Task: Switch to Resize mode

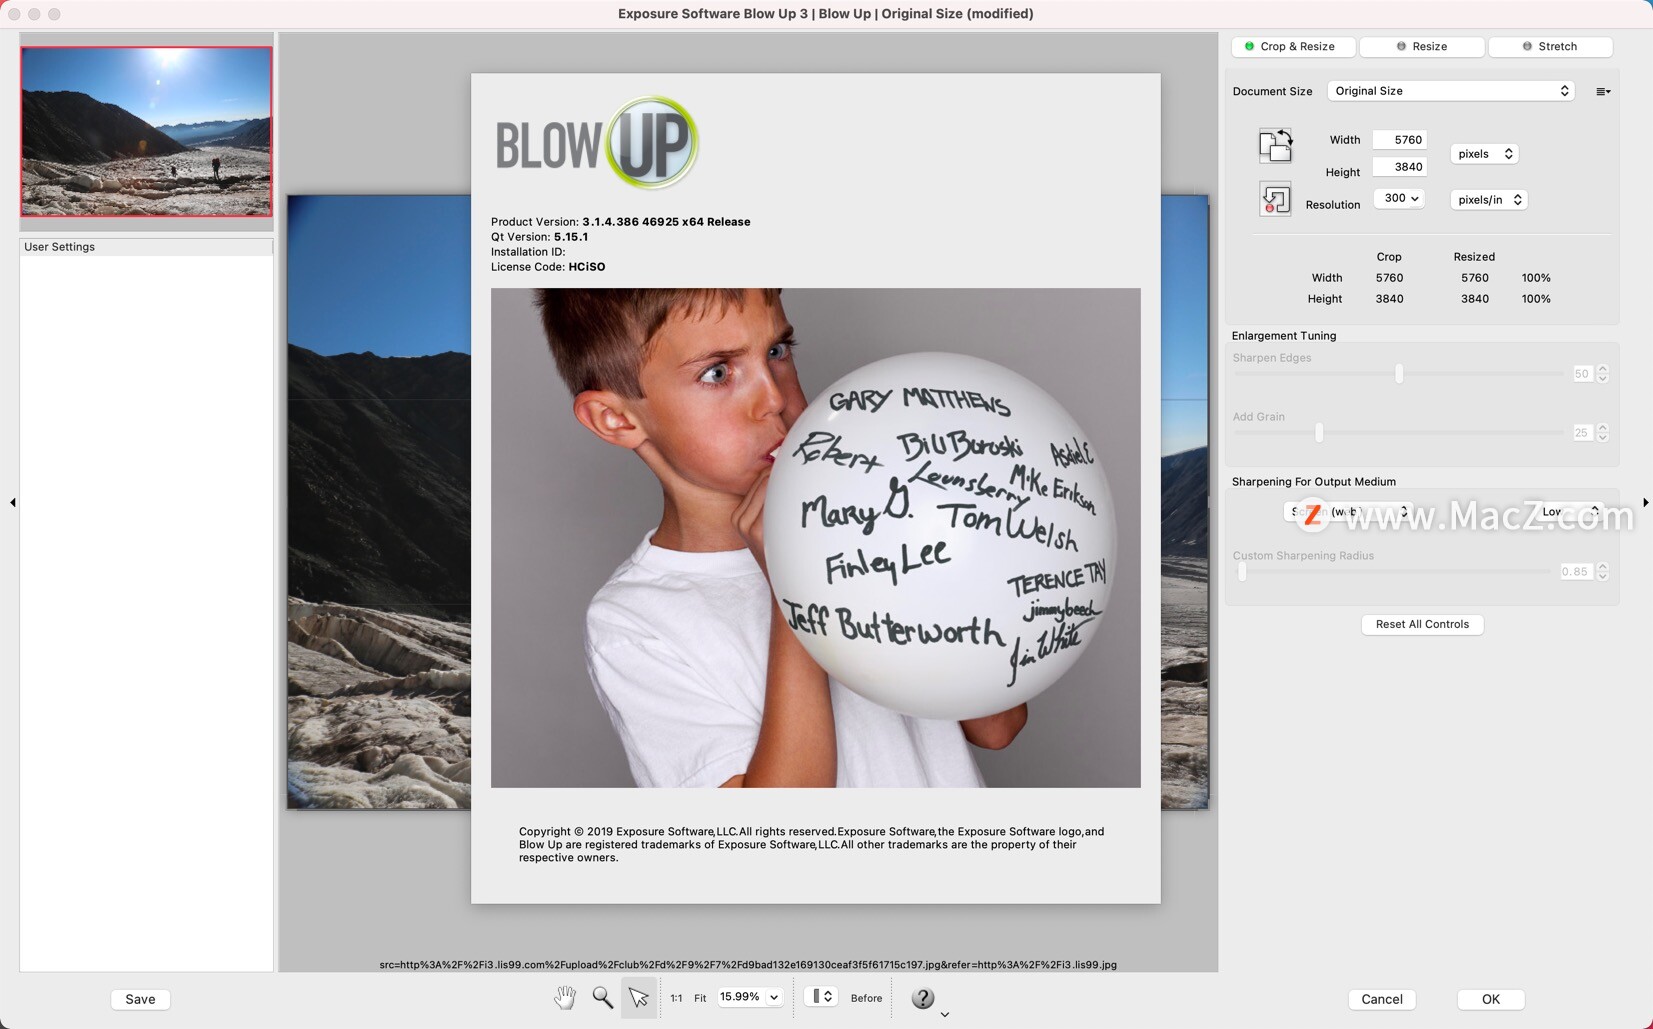Action: click(1421, 46)
